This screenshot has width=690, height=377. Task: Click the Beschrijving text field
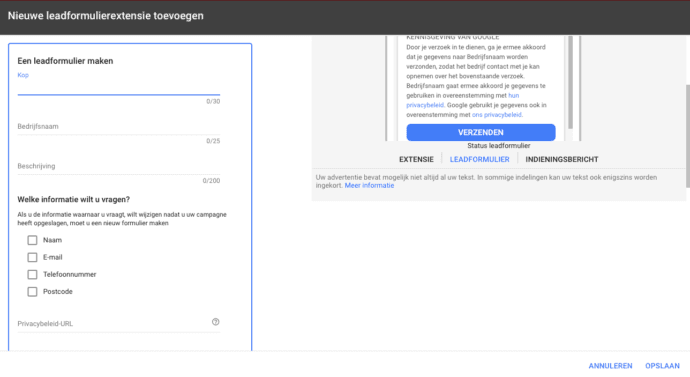pyautogui.click(x=119, y=166)
